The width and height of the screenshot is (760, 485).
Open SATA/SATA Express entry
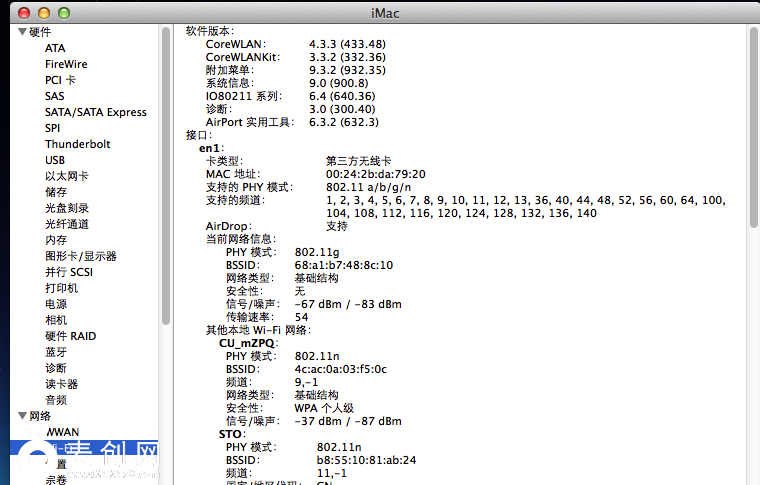point(95,112)
